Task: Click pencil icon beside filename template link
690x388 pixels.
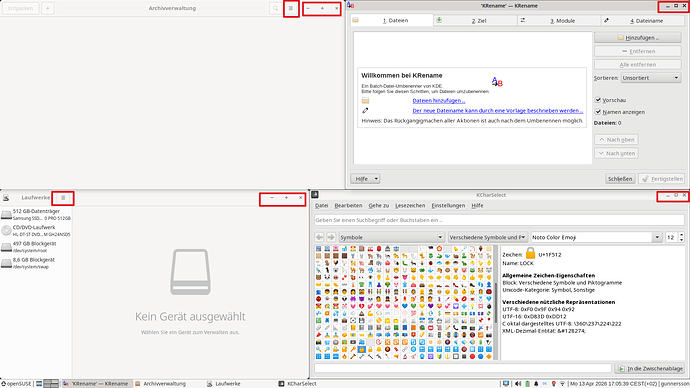Action: click(365, 110)
